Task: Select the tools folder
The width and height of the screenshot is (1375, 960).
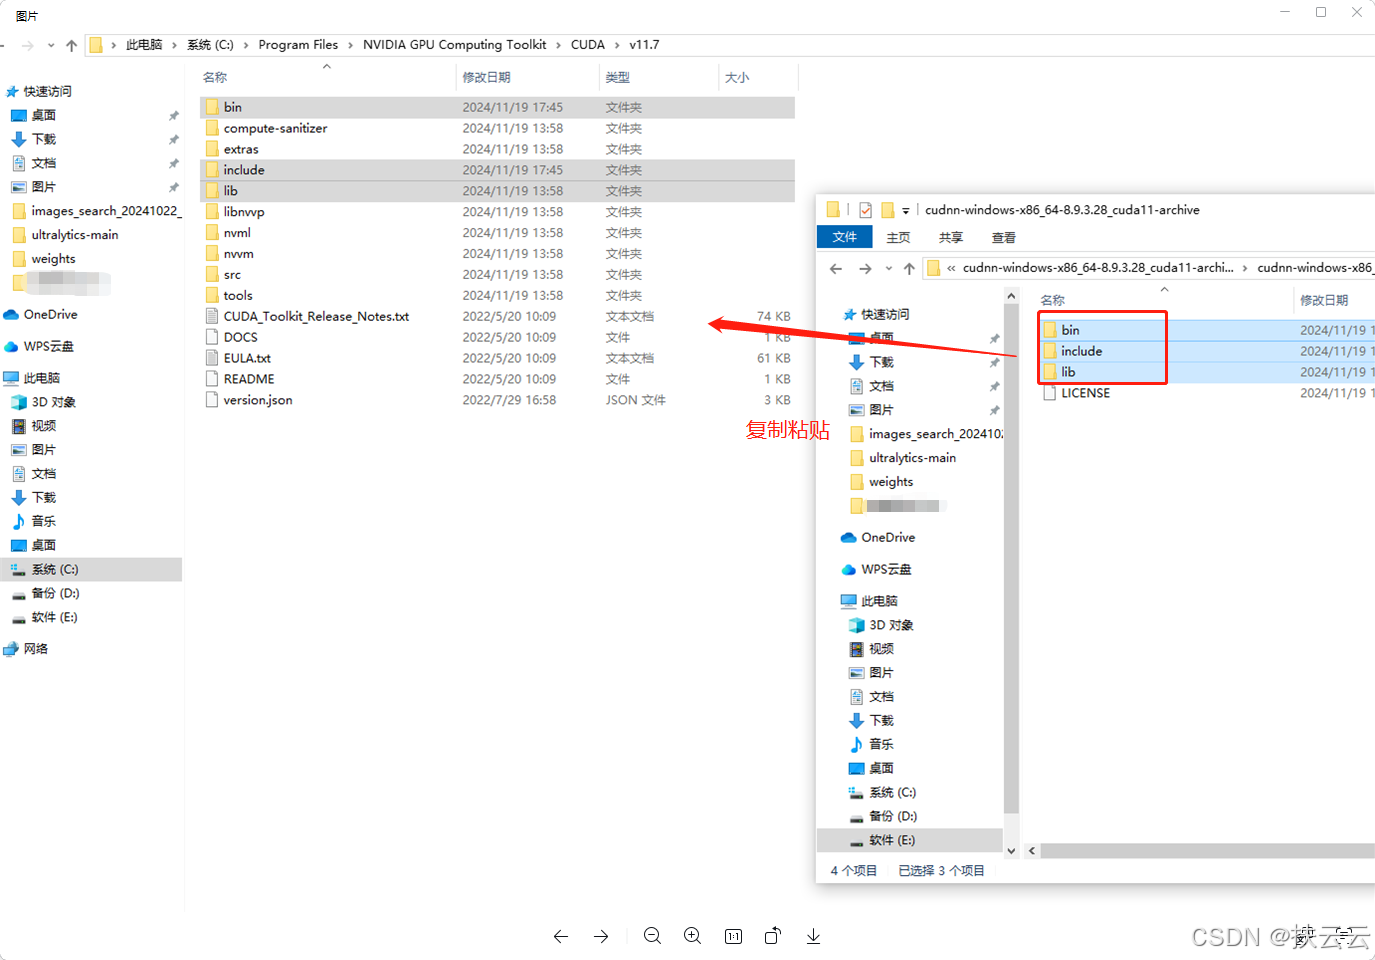Action: [x=497, y=296]
